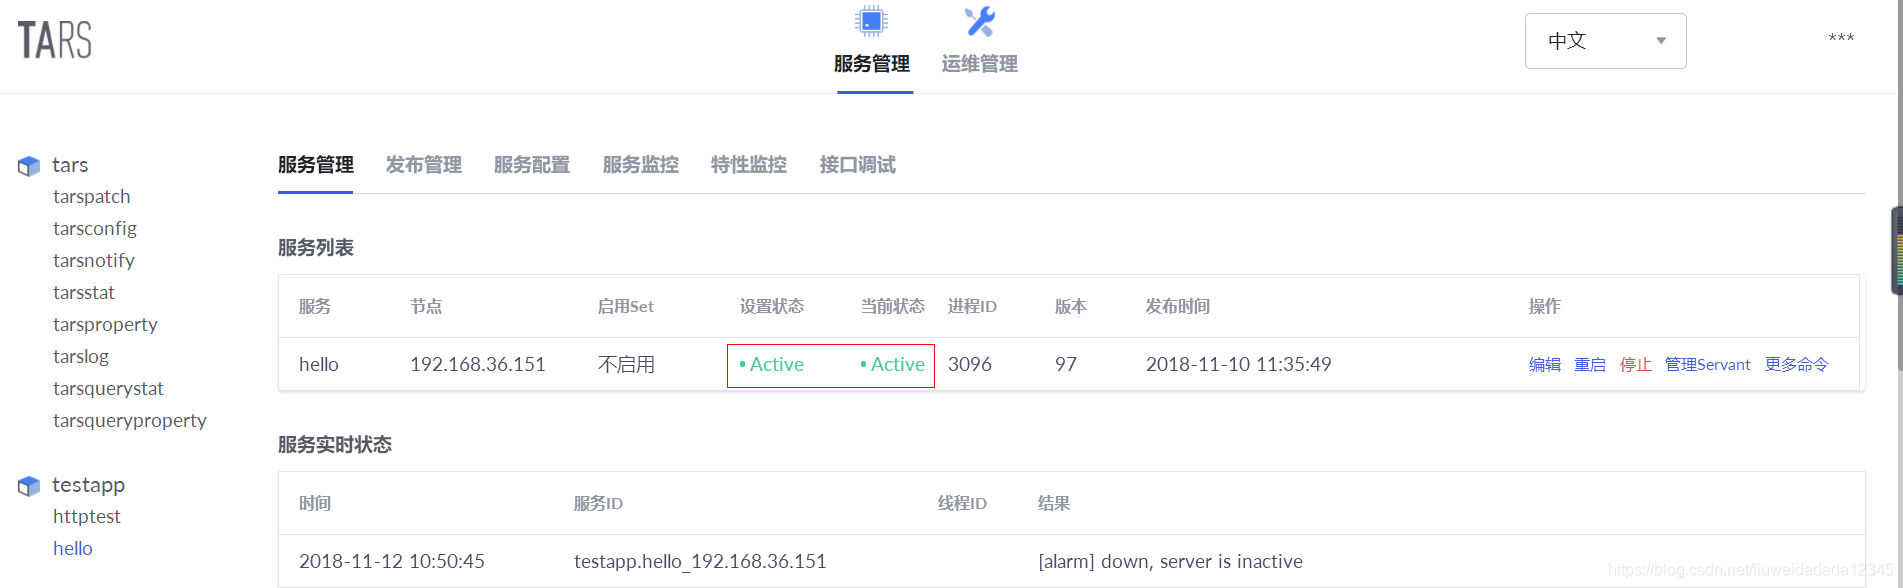This screenshot has width=1903, height=588.
Task: Open the 接口调试 tab
Action: pyautogui.click(x=858, y=165)
